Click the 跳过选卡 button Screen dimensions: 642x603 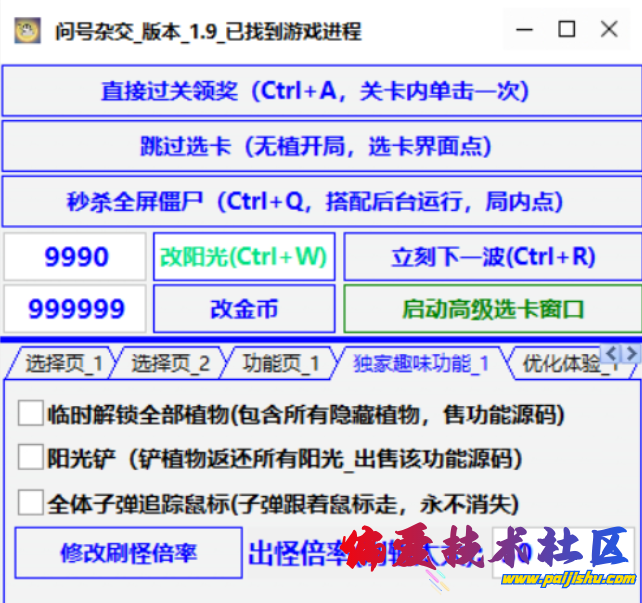pos(315,146)
